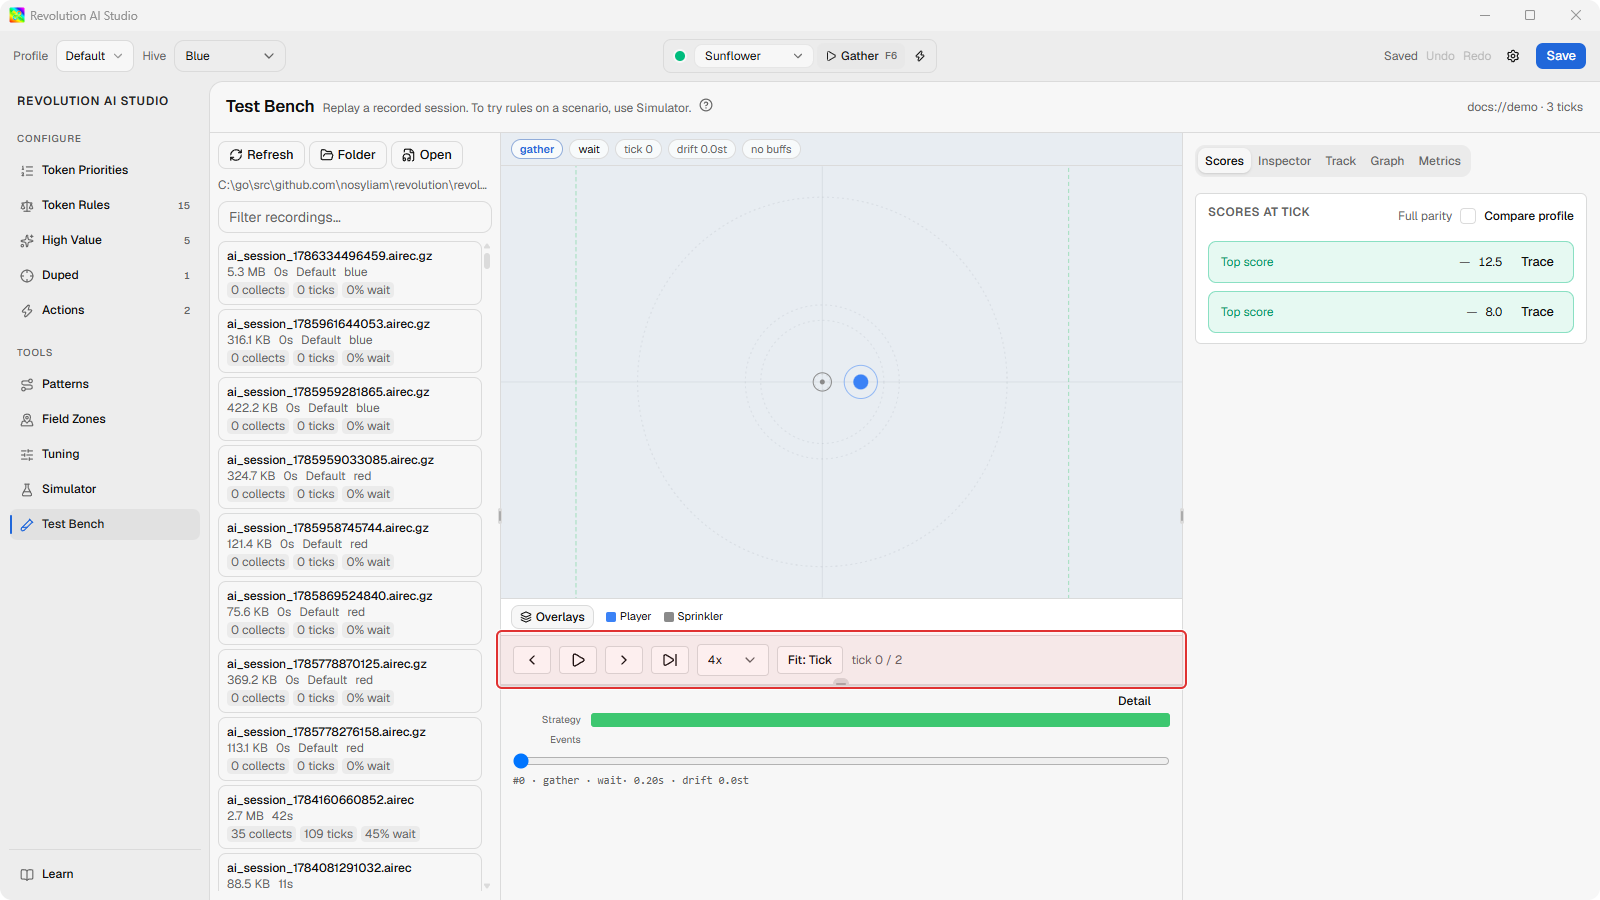Open the Duped section
This screenshot has width=1600, height=900.
click(x=105, y=275)
